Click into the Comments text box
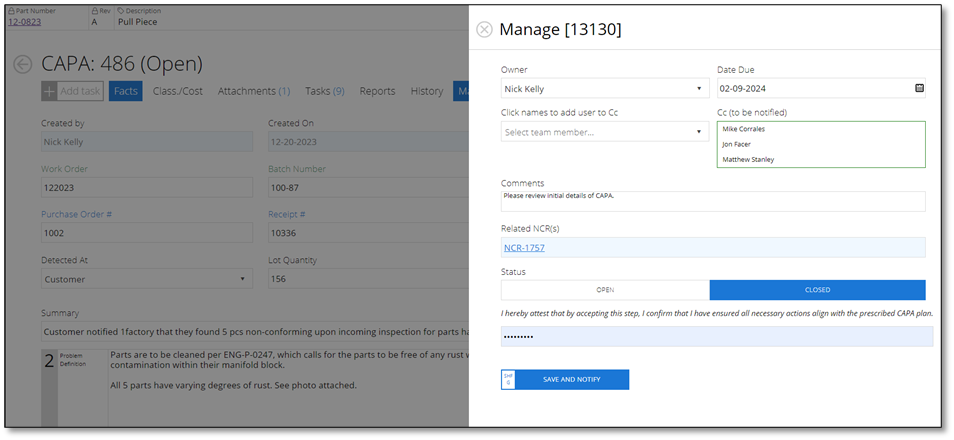The image size is (954, 440). coord(713,201)
